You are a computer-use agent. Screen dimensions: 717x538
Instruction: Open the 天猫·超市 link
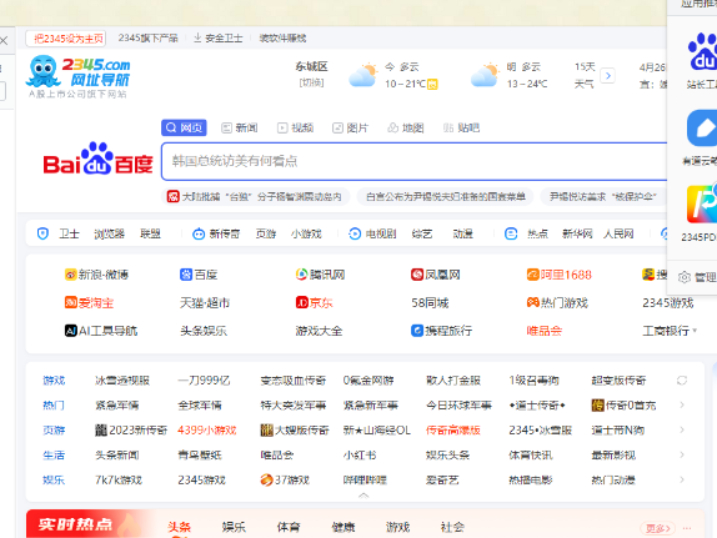pos(204,303)
